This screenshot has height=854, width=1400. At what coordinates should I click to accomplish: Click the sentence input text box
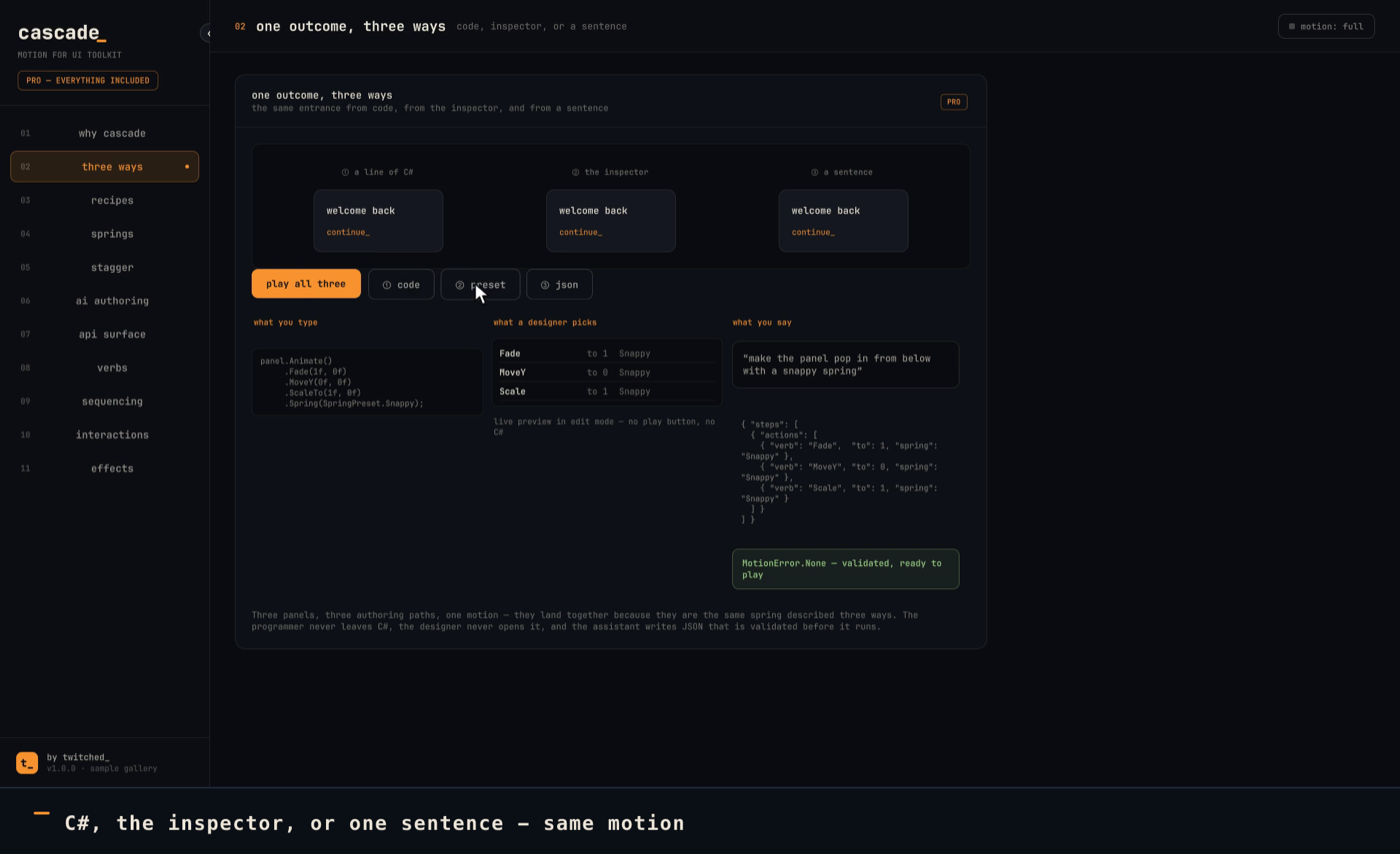tap(845, 365)
